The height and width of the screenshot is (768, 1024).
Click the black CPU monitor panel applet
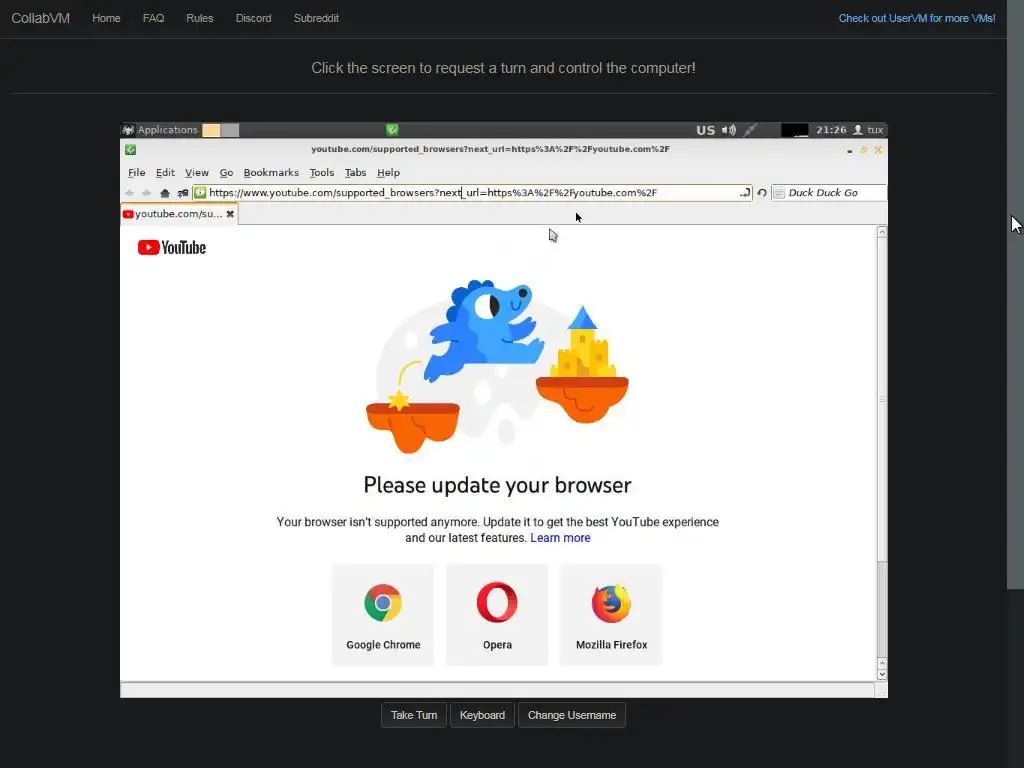pos(795,130)
